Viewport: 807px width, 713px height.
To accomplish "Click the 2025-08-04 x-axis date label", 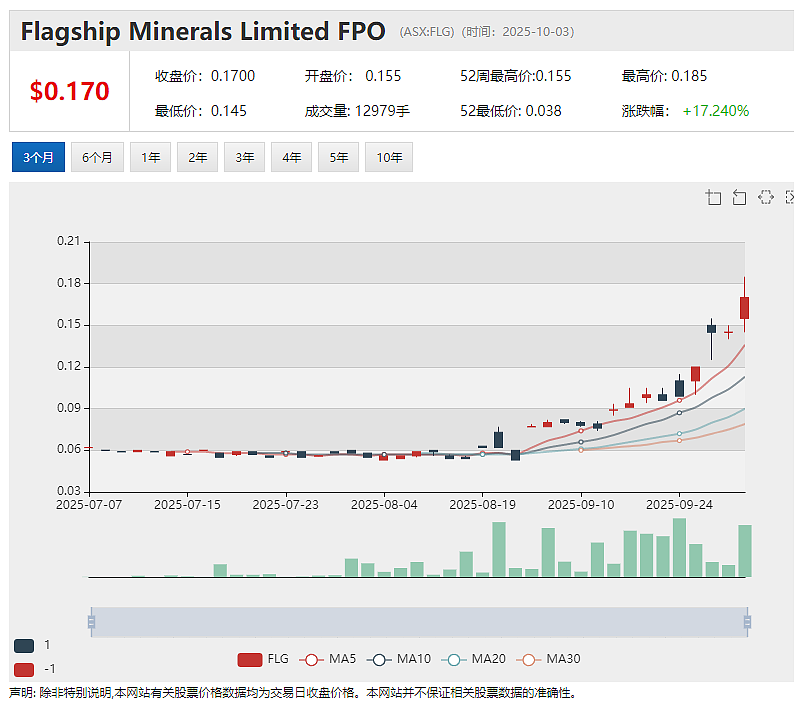I will [384, 505].
